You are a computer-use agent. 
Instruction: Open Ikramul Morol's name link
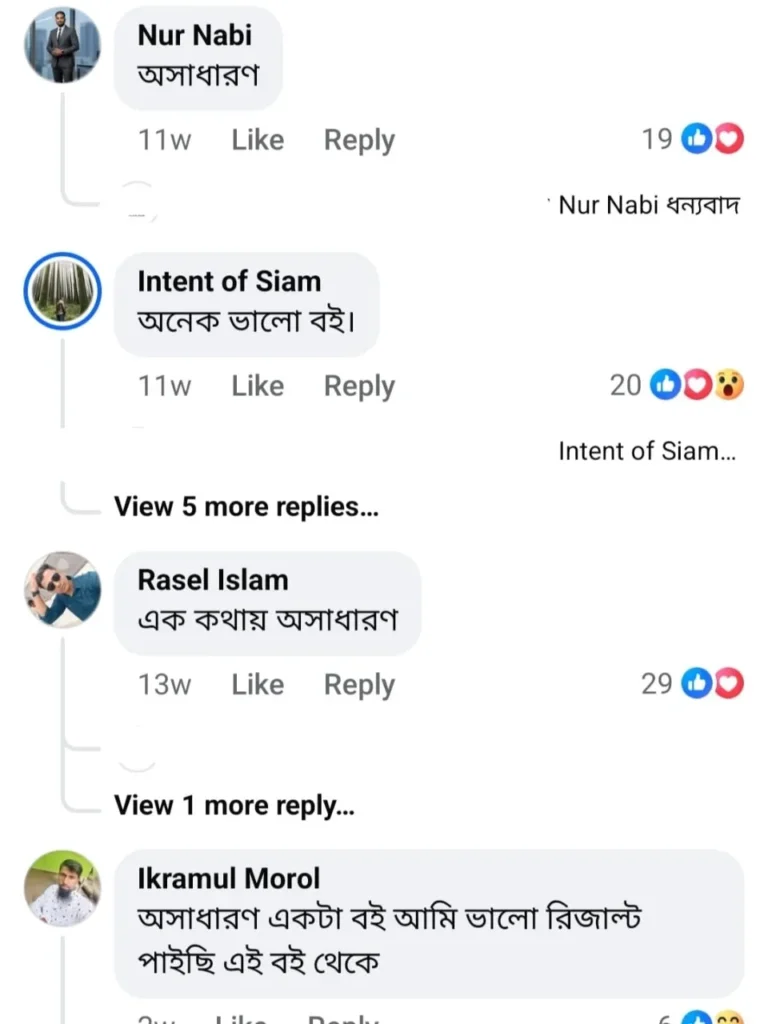(229, 879)
